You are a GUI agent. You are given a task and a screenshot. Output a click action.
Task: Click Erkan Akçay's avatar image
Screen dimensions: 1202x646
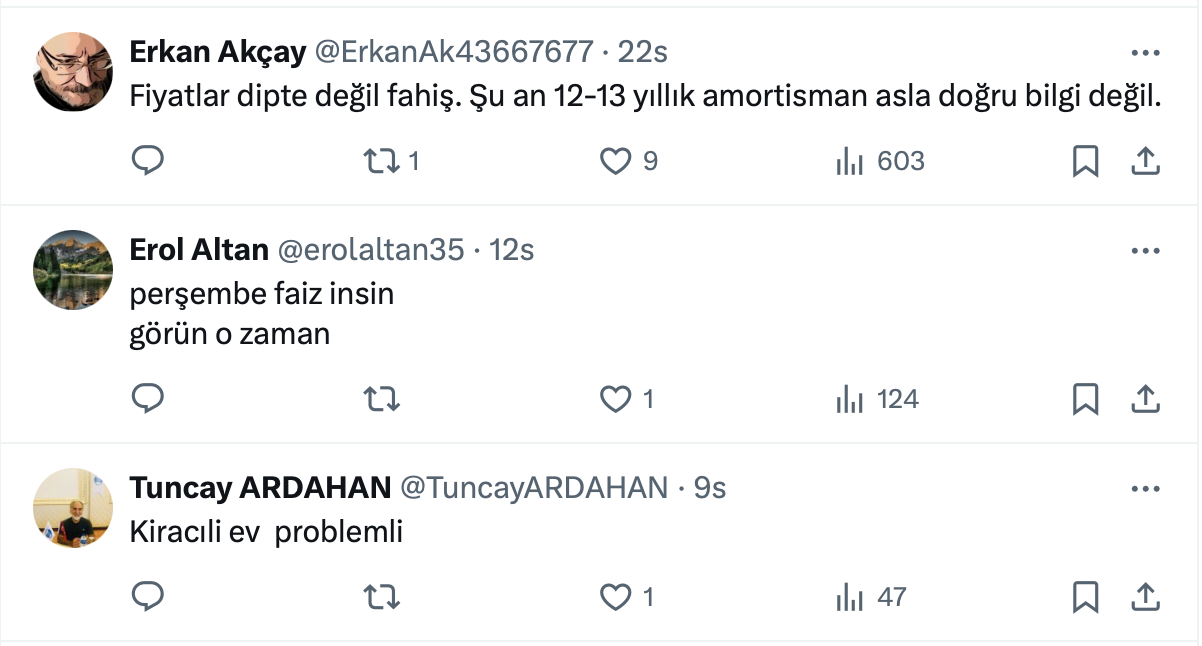coord(73,71)
